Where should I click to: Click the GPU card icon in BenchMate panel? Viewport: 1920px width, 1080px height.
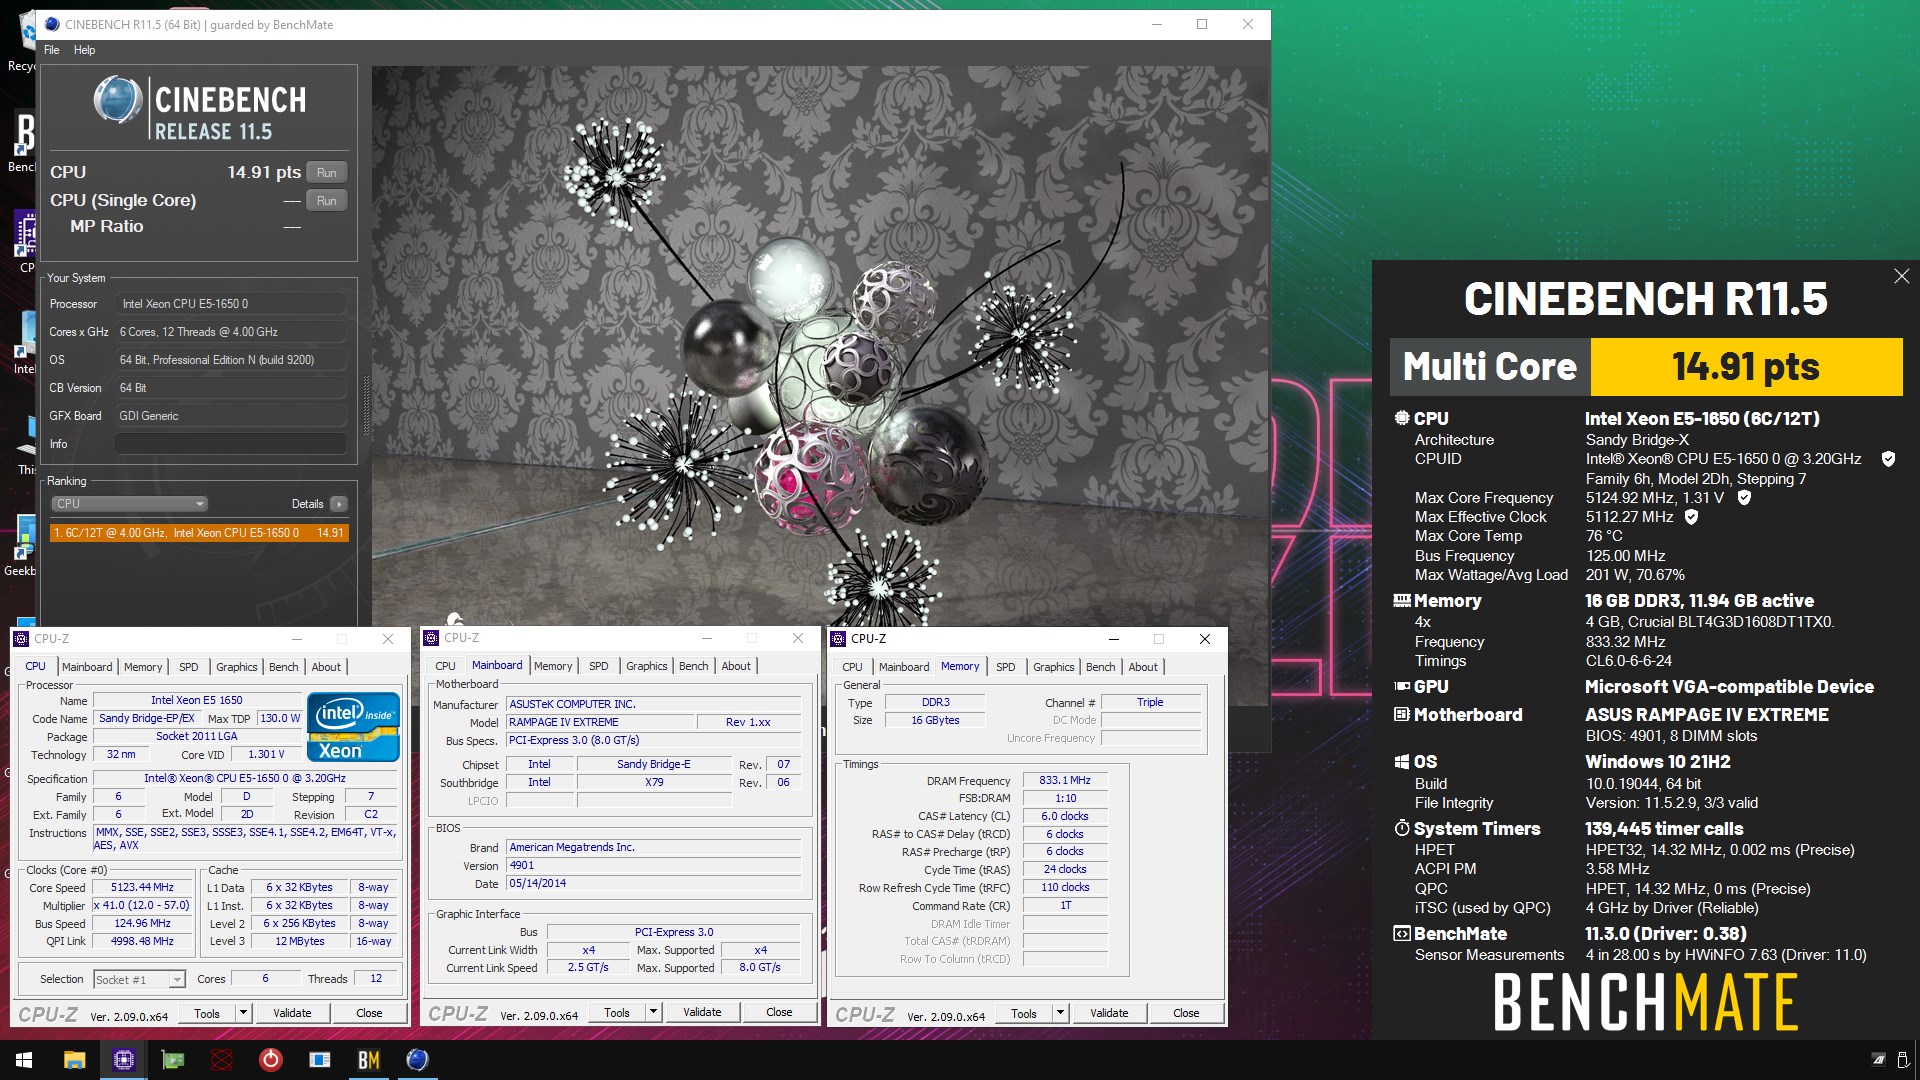pyautogui.click(x=1402, y=687)
